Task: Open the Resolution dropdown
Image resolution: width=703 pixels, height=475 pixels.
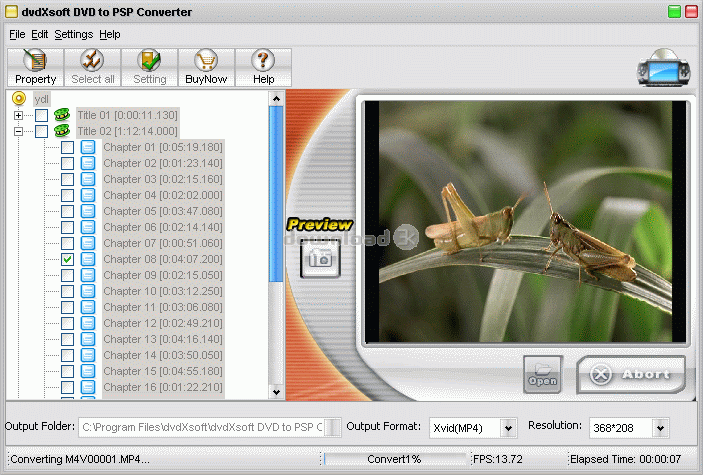Action: coord(659,428)
